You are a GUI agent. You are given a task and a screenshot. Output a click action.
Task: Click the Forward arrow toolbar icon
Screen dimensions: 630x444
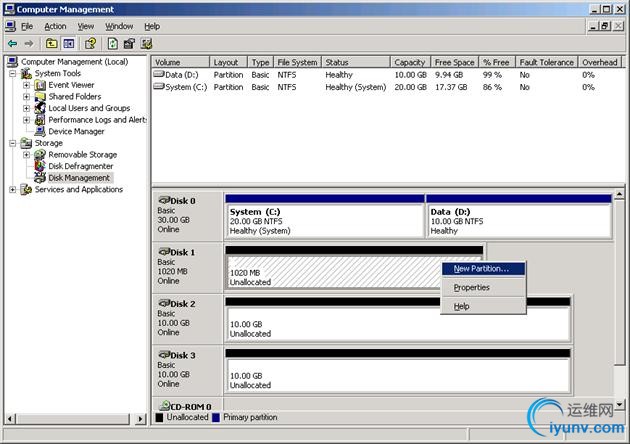pyautogui.click(x=29, y=43)
